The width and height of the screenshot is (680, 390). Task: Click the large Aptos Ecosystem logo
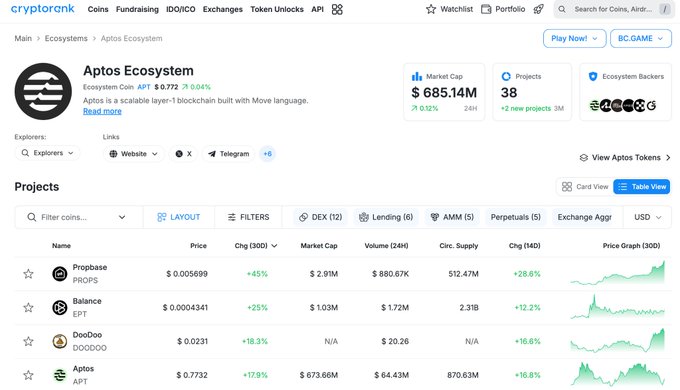pyautogui.click(x=43, y=91)
